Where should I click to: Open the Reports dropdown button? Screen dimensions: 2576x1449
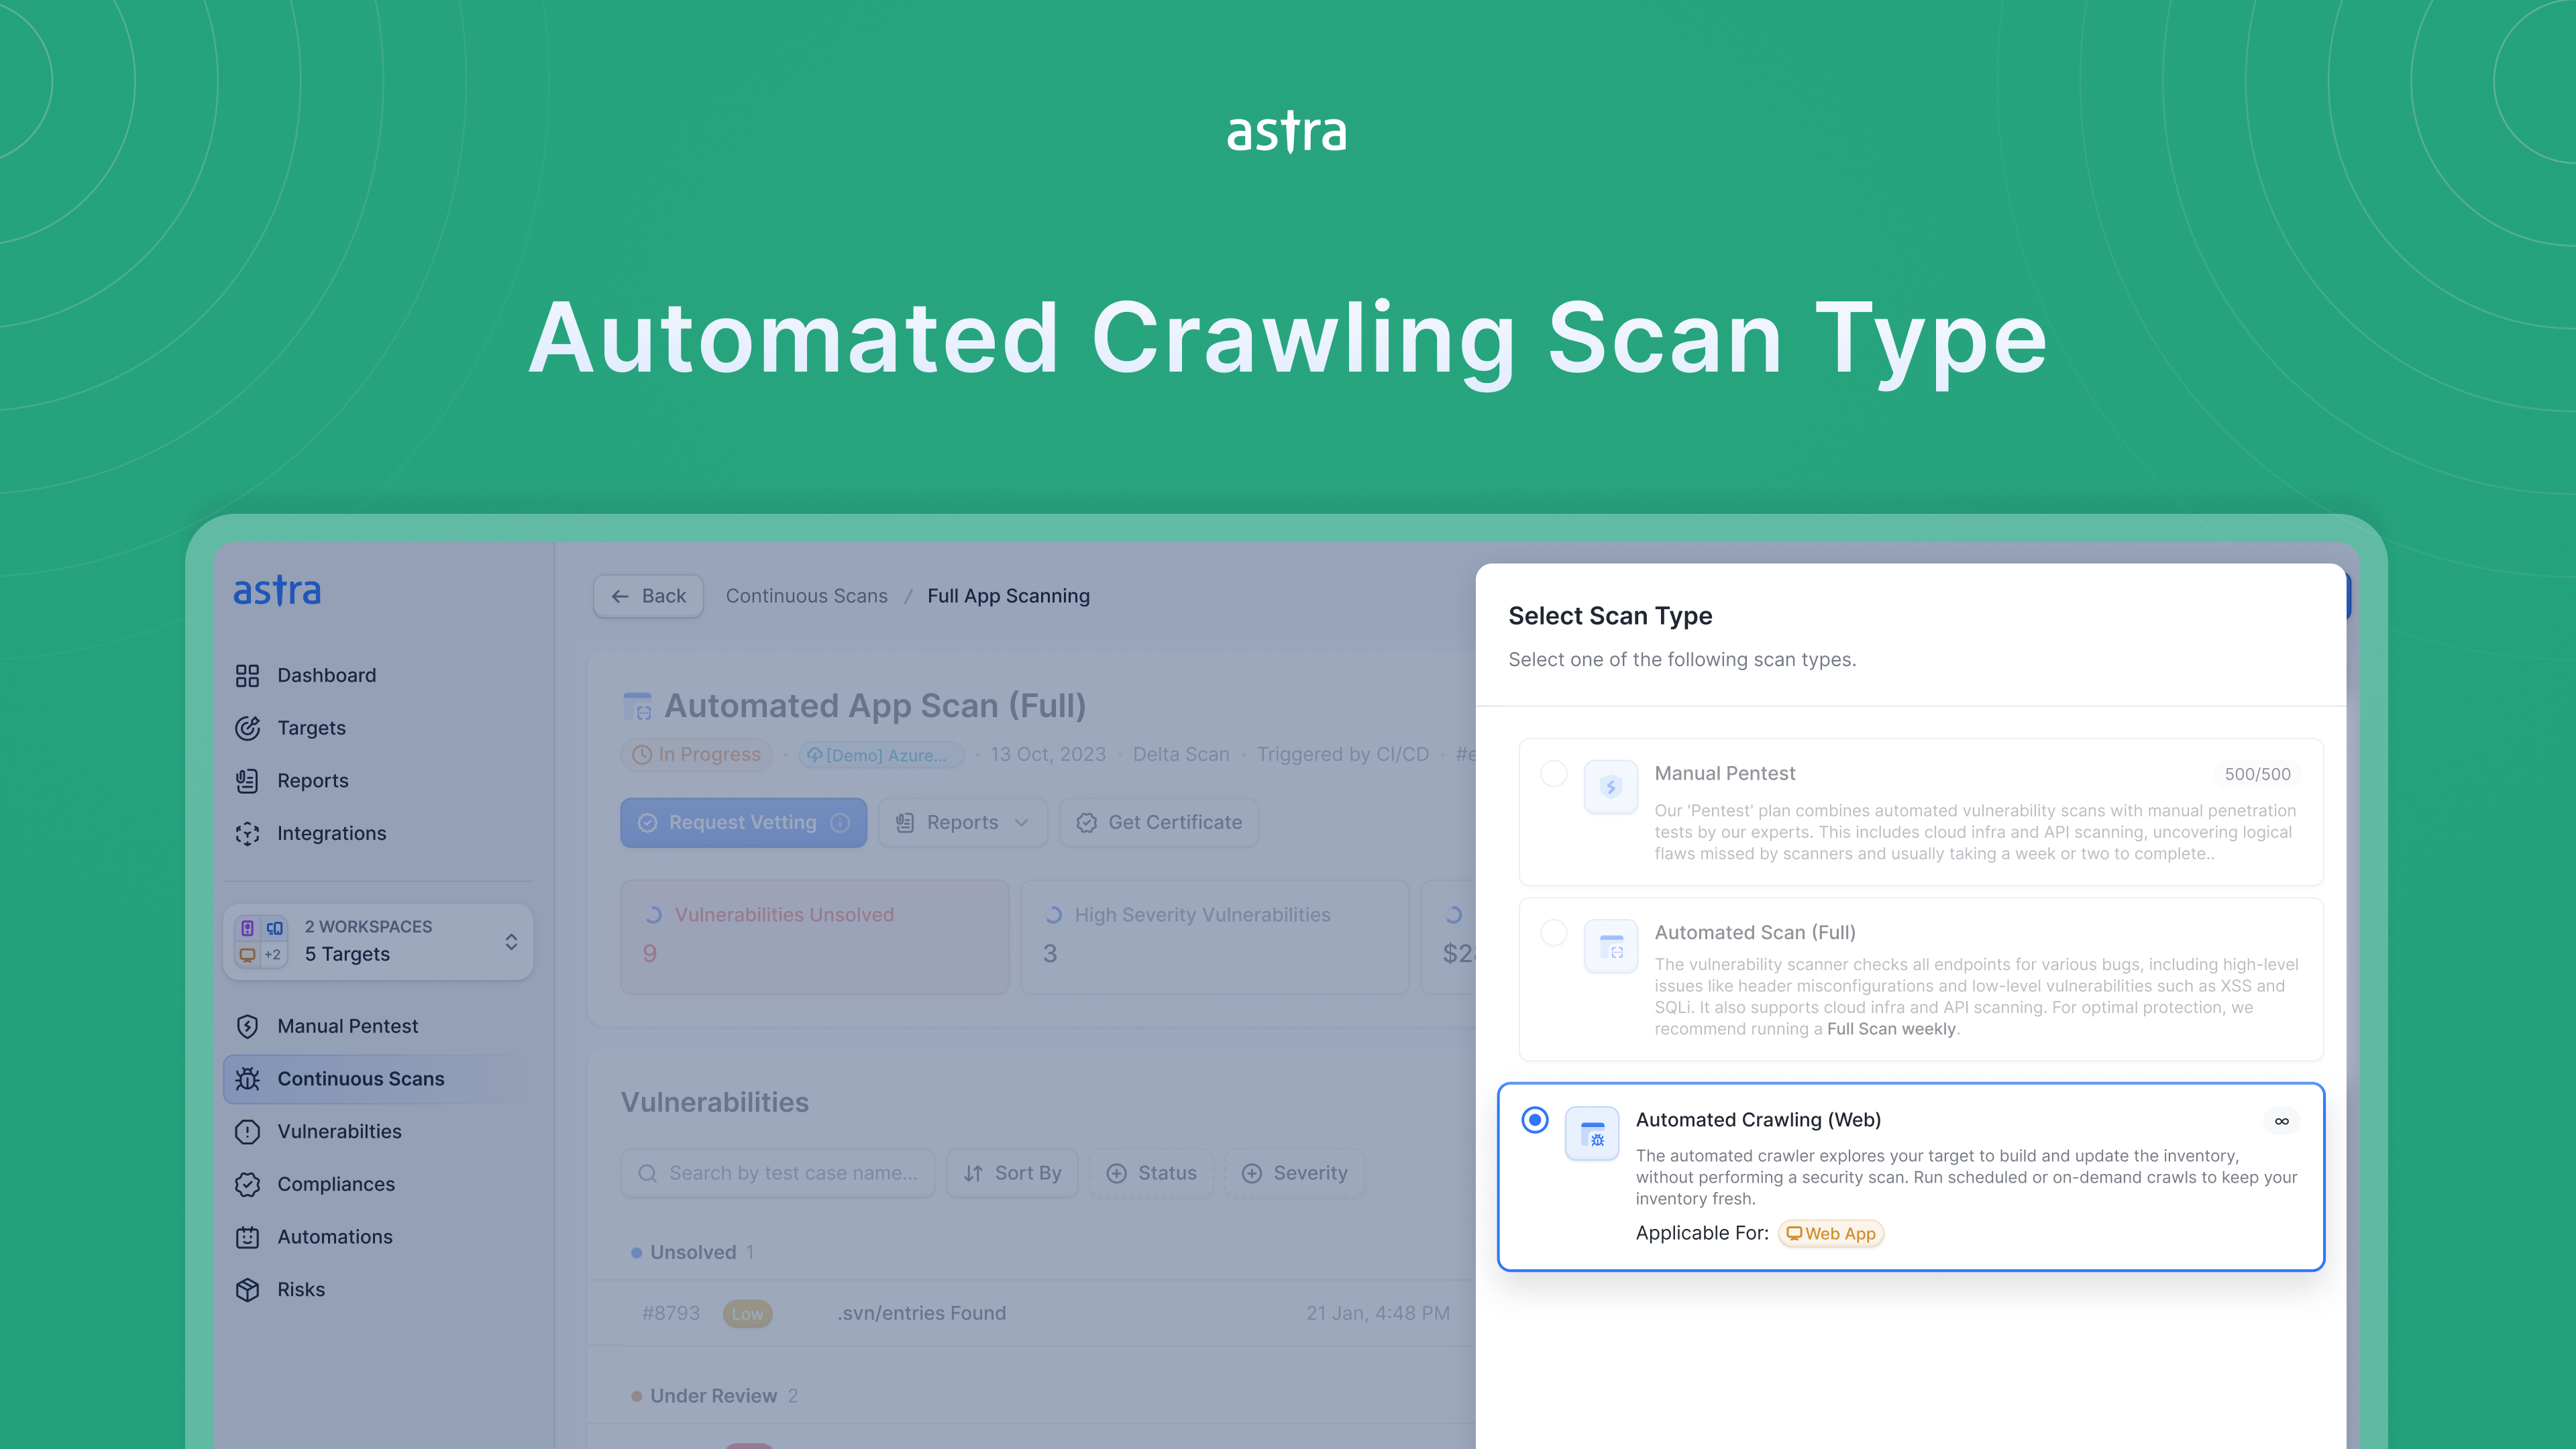tap(962, 823)
